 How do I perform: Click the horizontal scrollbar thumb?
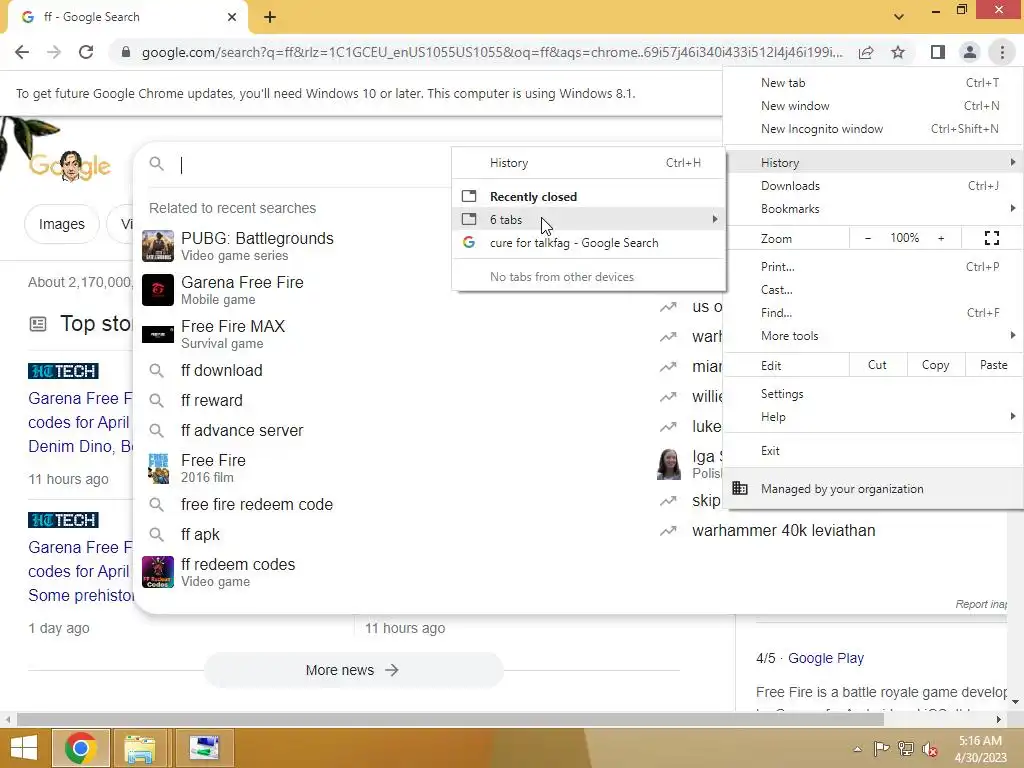tap(450, 720)
